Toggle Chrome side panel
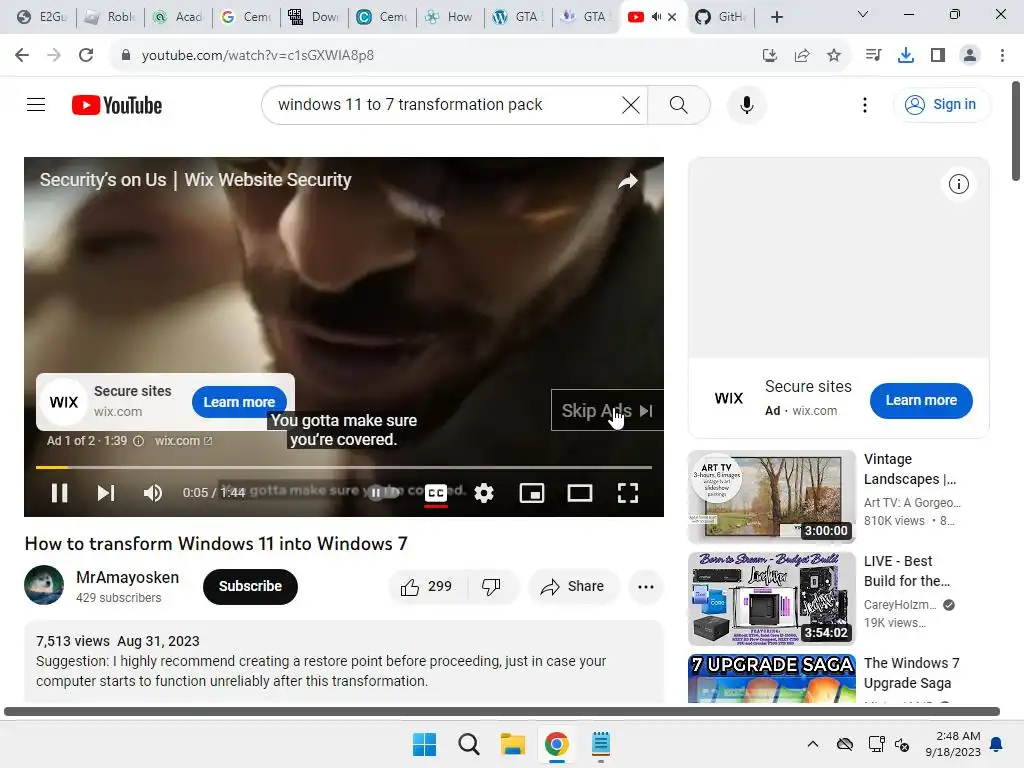The height and width of the screenshot is (768, 1024). coord(938,56)
